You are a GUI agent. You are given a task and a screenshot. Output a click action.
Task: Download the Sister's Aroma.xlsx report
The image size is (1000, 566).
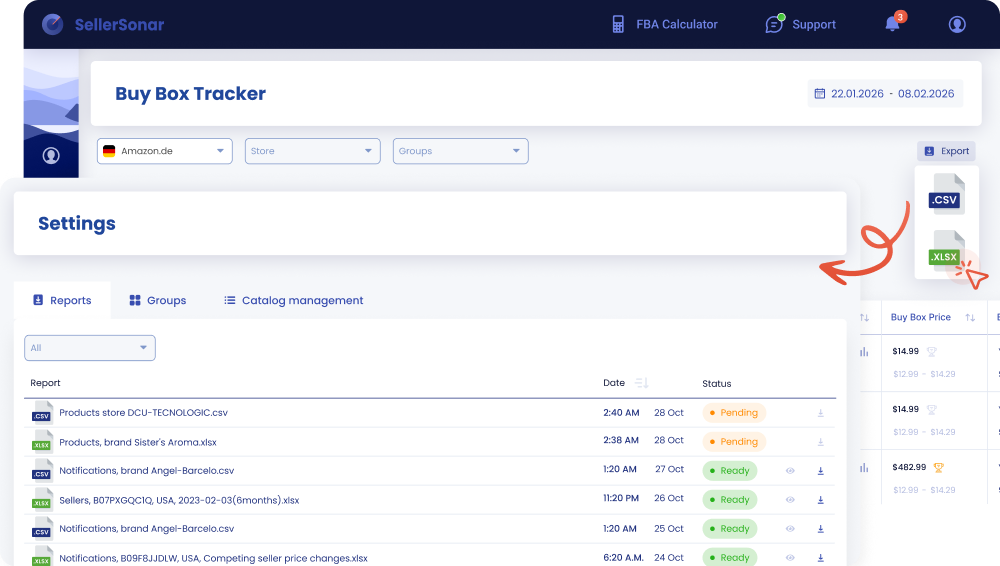tap(821, 442)
